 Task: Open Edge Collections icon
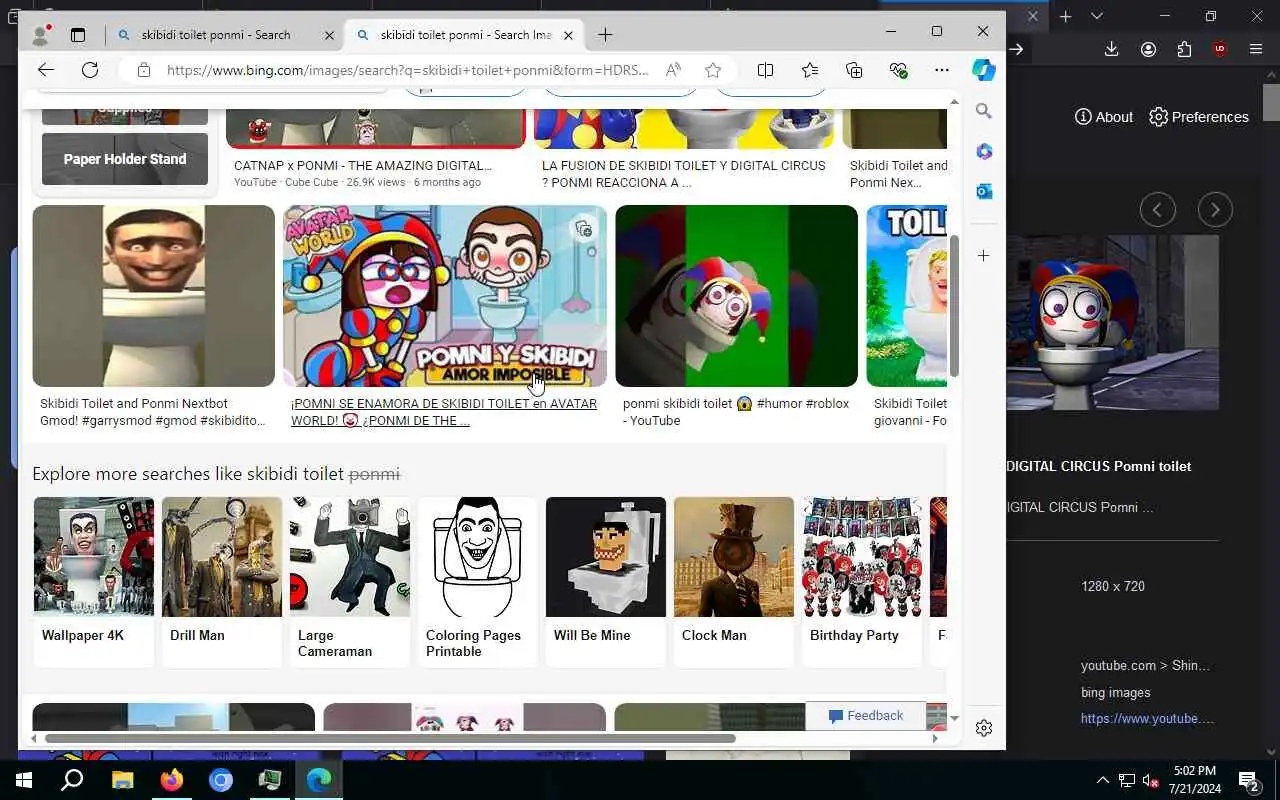pos(854,70)
